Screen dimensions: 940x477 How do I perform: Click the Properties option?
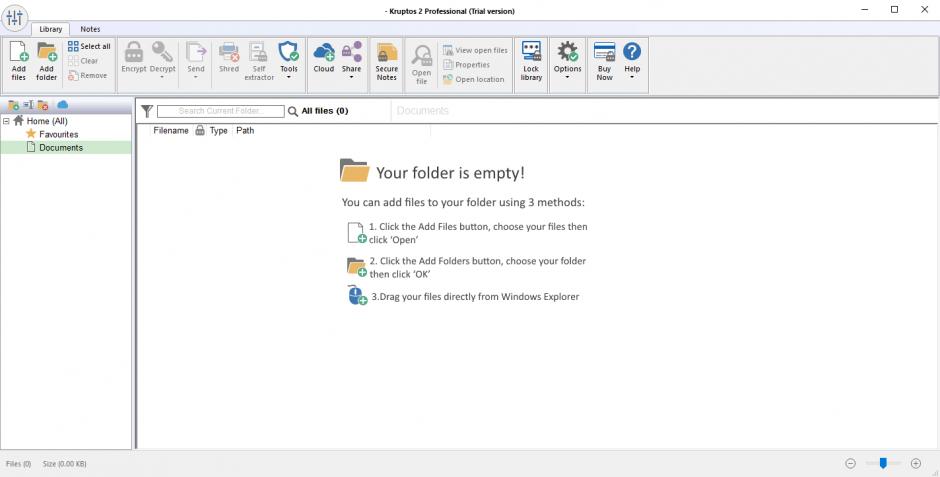point(466,65)
